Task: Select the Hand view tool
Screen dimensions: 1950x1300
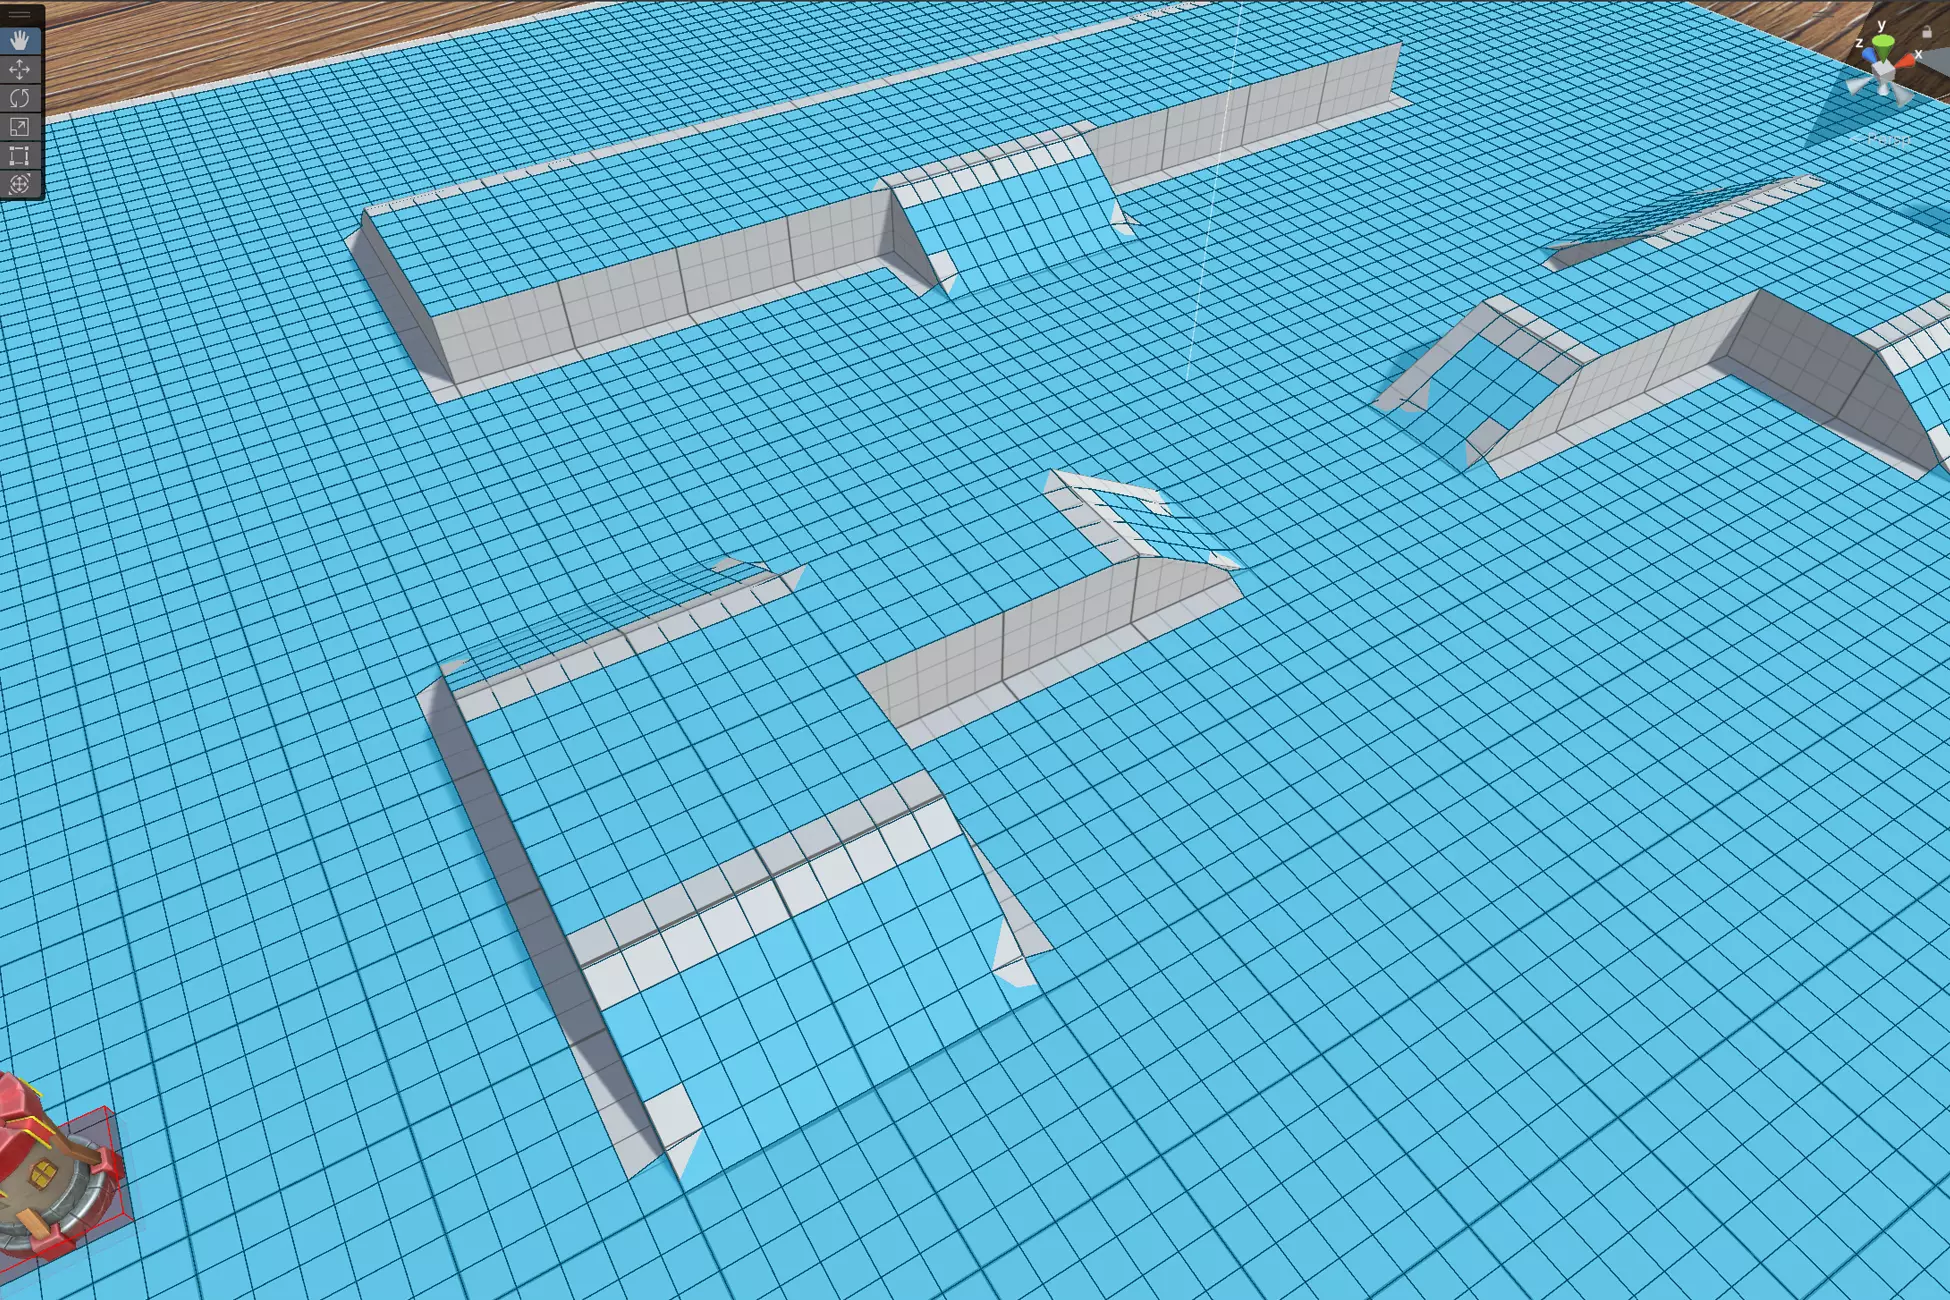Action: (19, 41)
